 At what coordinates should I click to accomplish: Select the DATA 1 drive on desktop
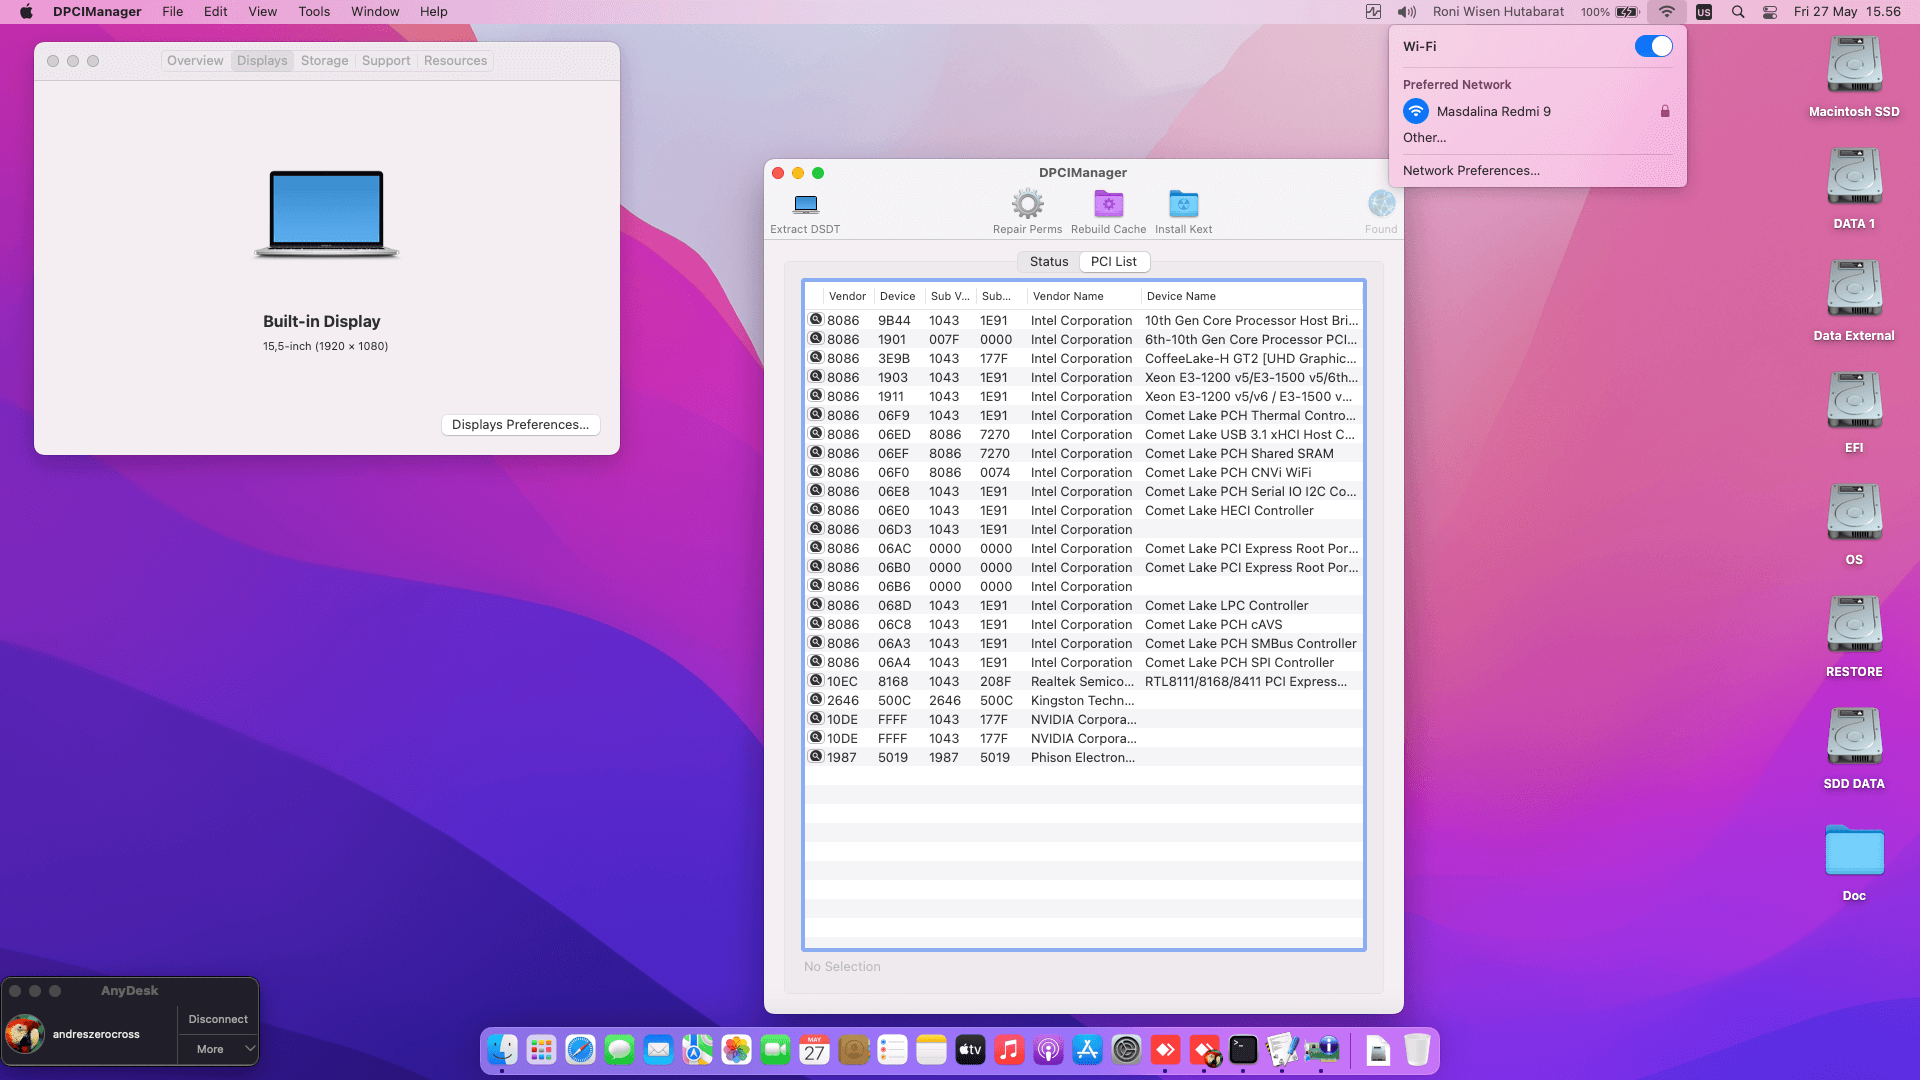(x=1854, y=176)
